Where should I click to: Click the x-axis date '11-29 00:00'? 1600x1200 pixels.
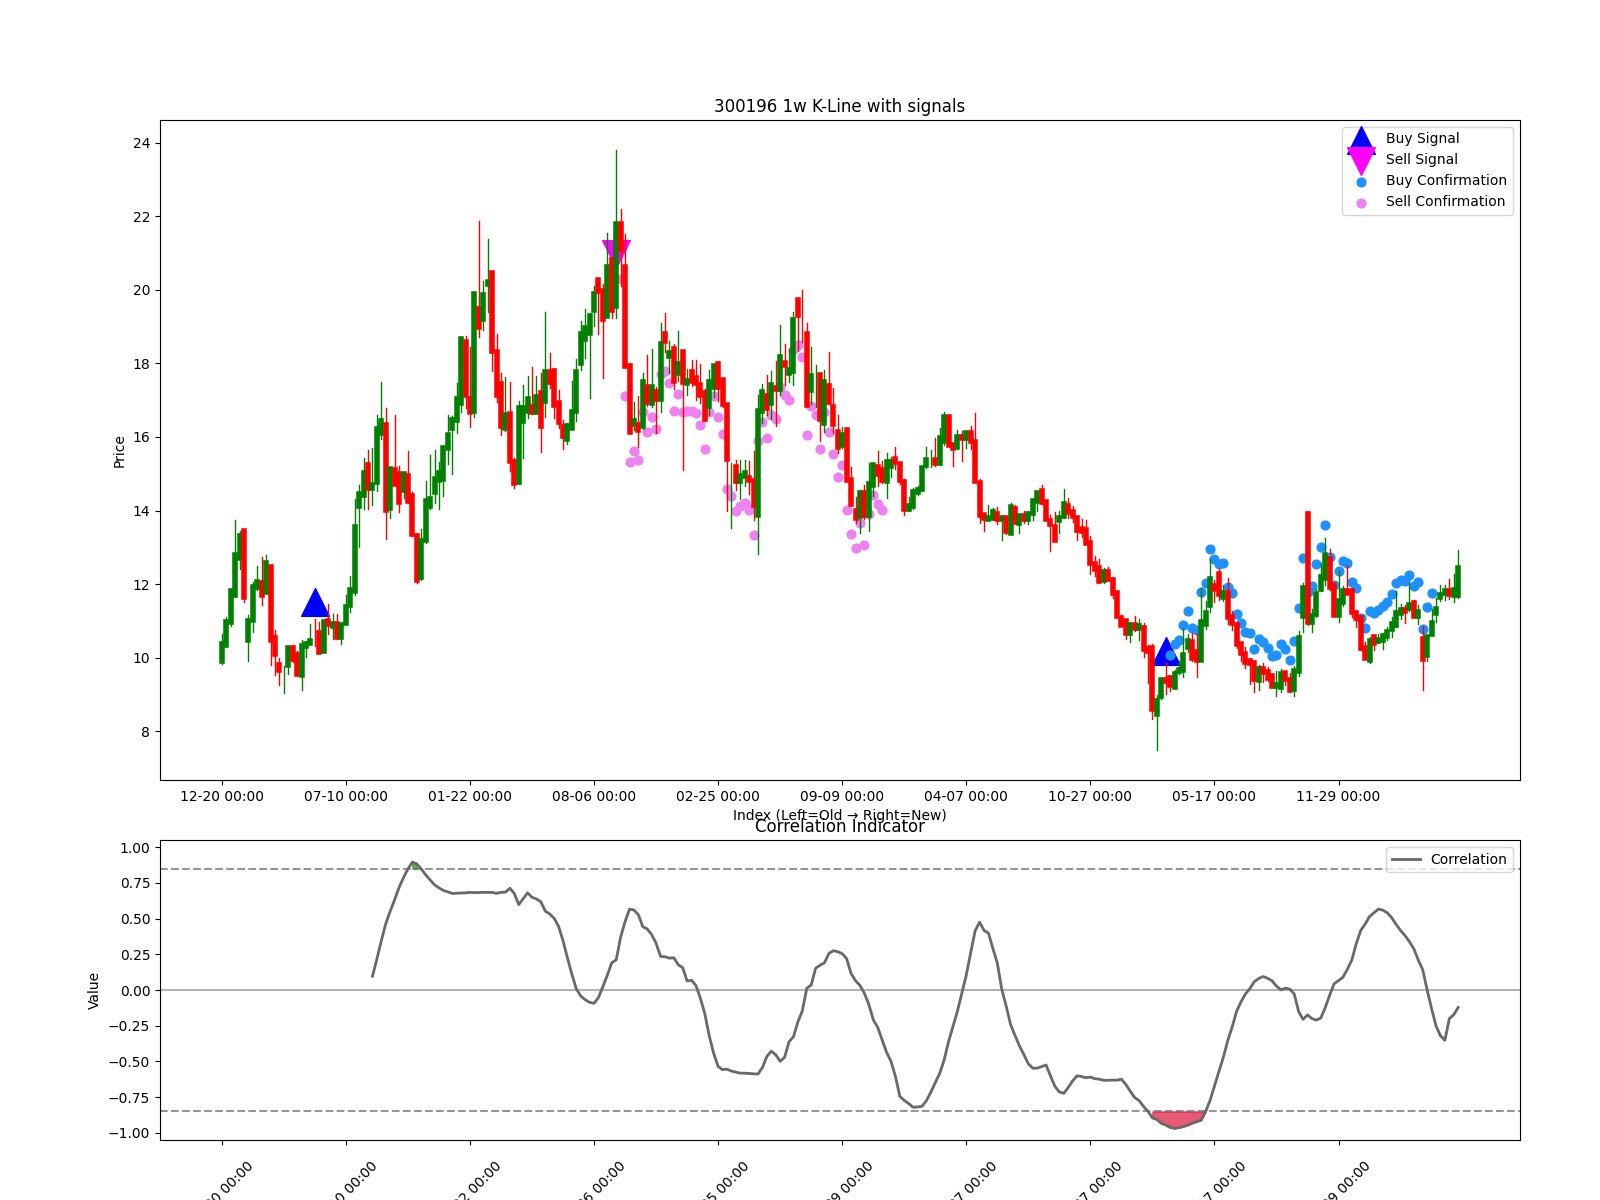point(1338,796)
